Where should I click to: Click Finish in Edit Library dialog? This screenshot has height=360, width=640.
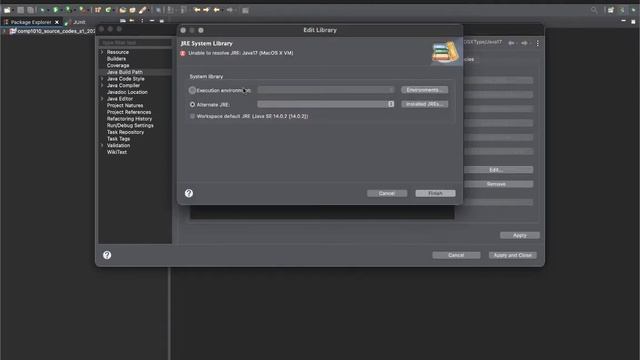pyautogui.click(x=436, y=193)
